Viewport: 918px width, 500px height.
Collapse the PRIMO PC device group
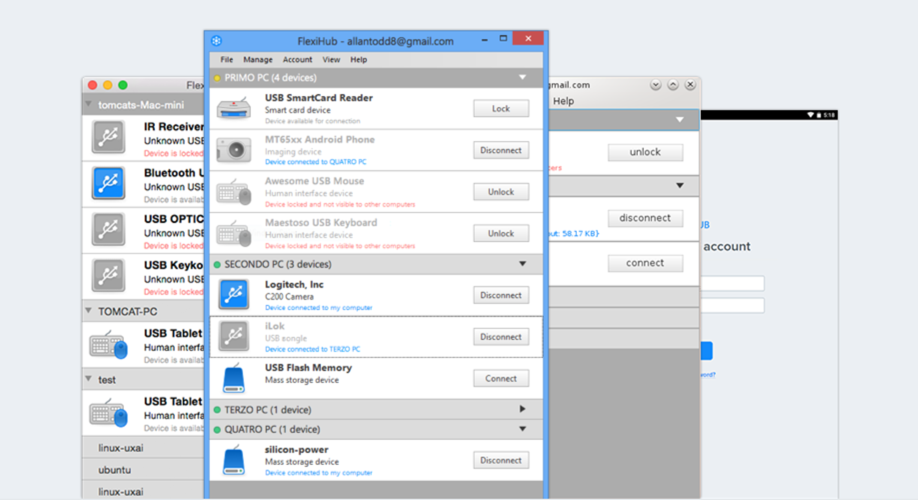522,77
